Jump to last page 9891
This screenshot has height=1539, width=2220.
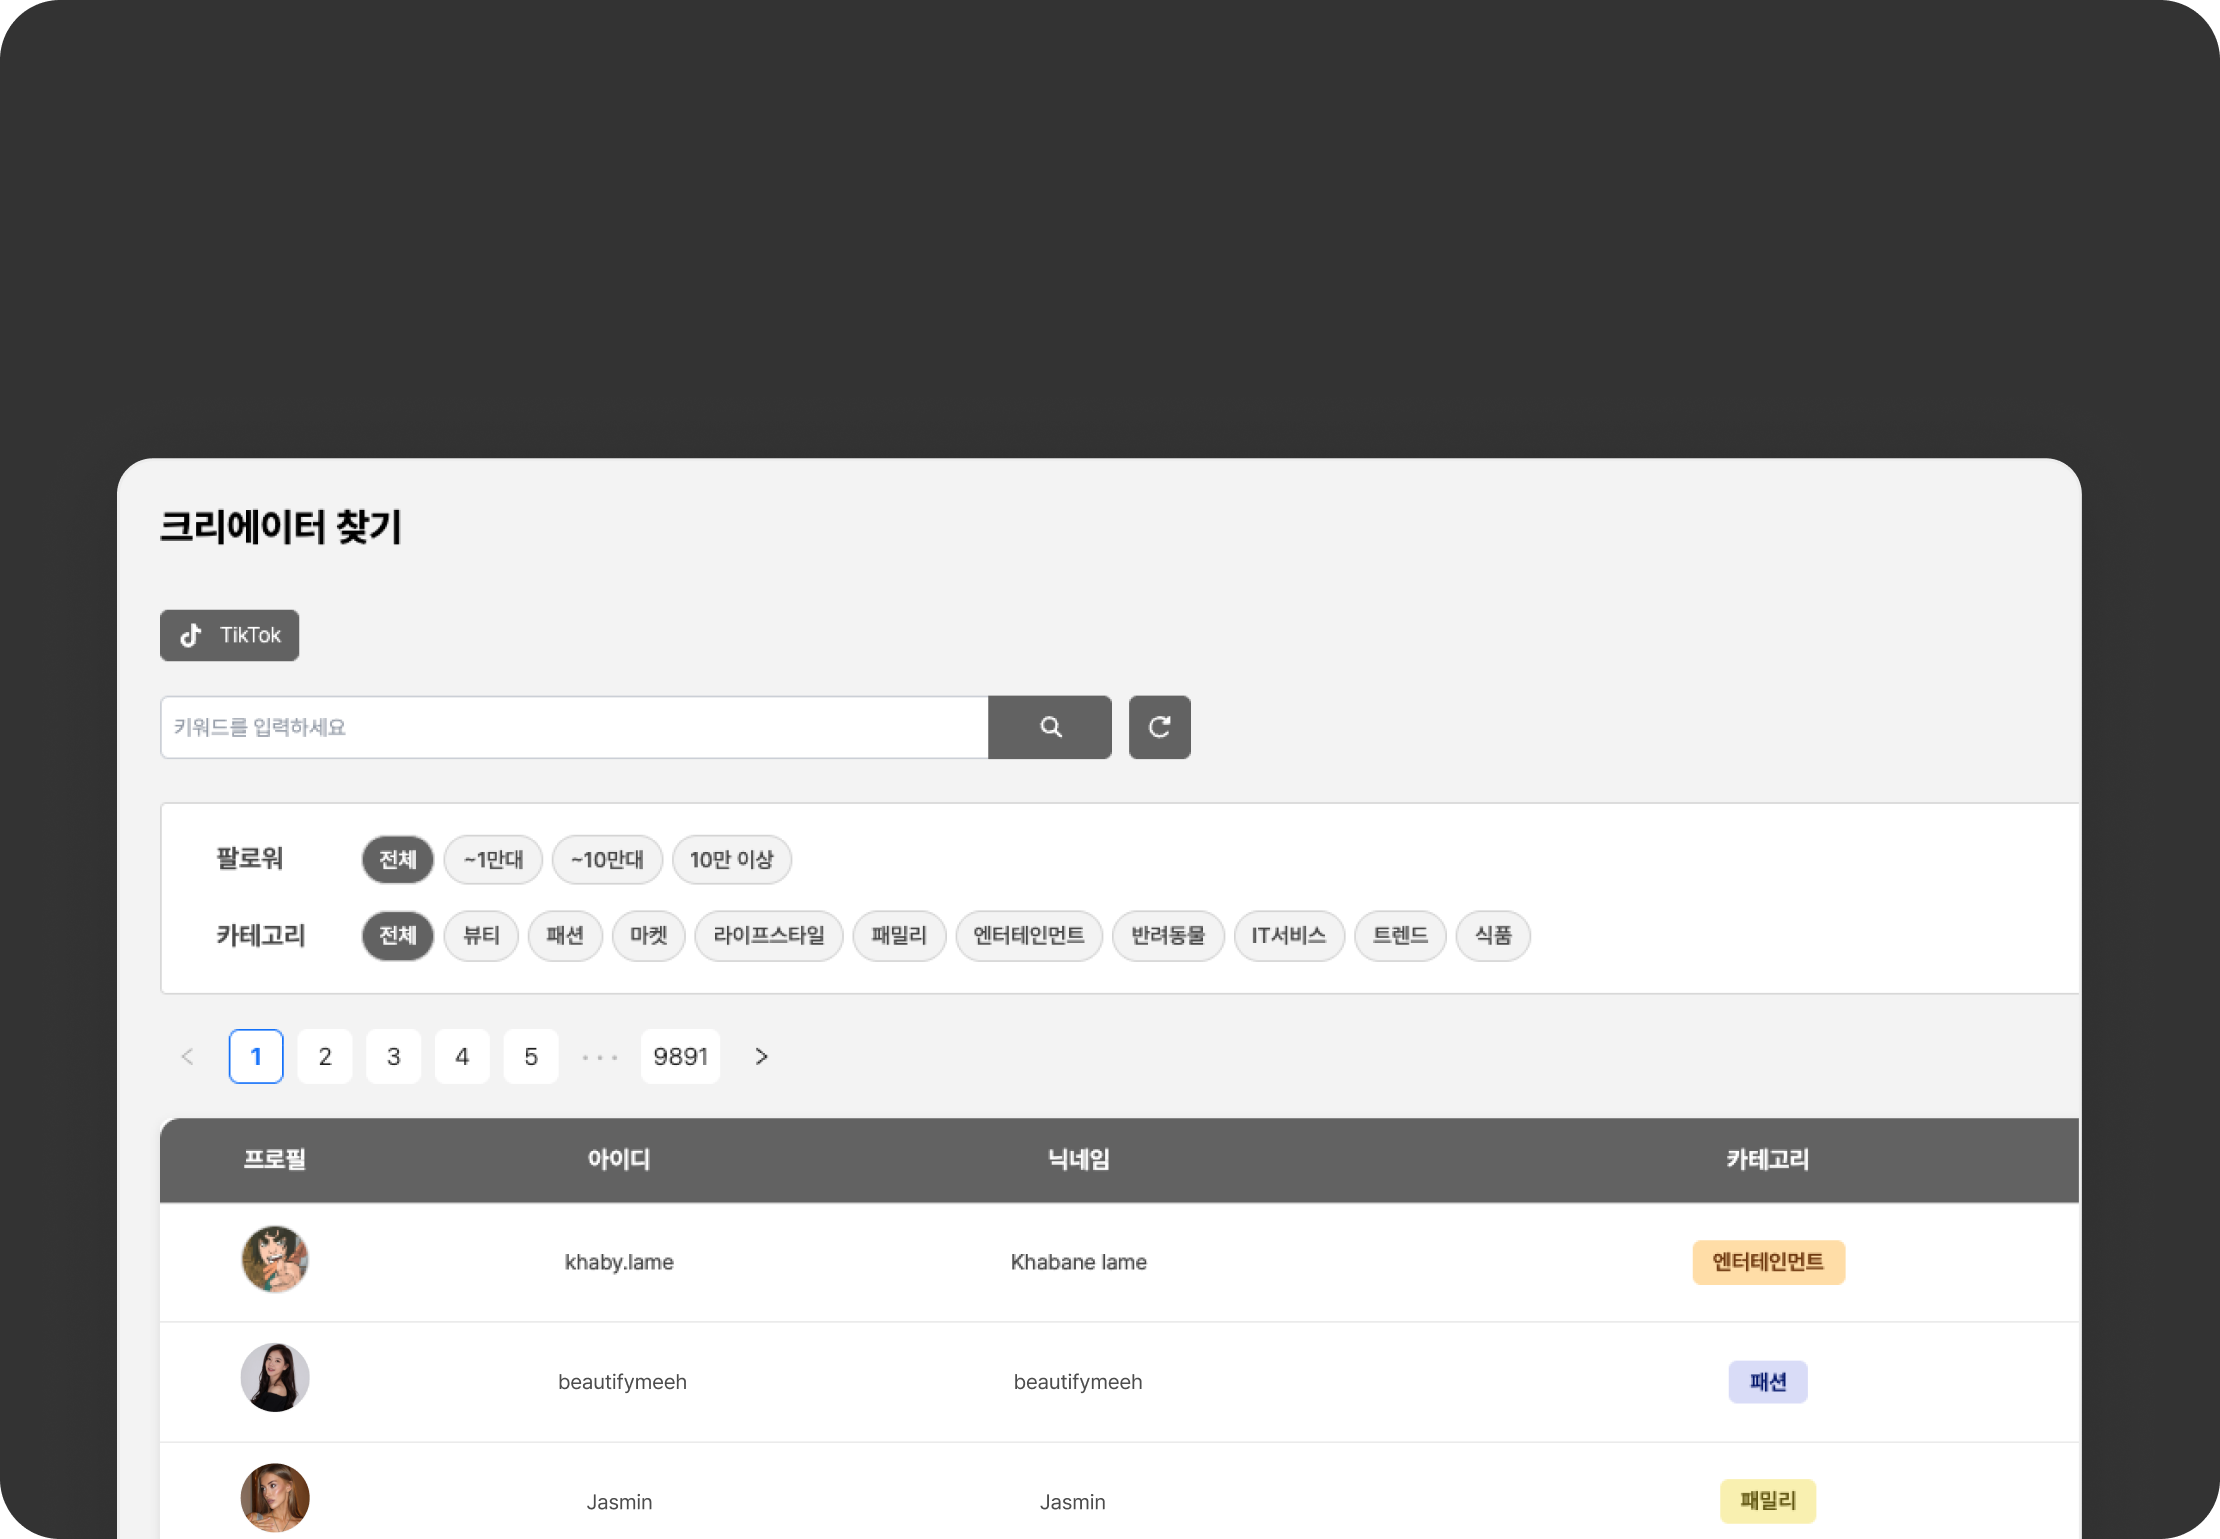tap(680, 1056)
